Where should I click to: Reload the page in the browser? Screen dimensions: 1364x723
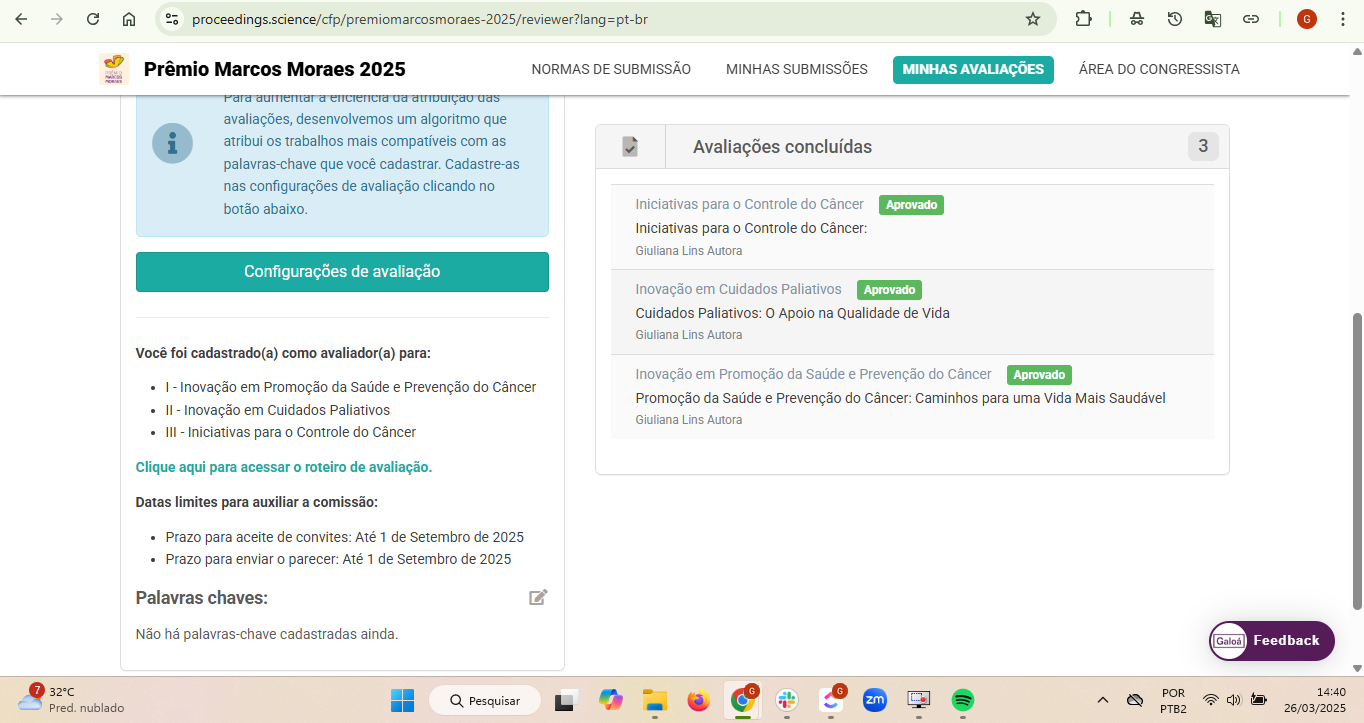pos(93,19)
